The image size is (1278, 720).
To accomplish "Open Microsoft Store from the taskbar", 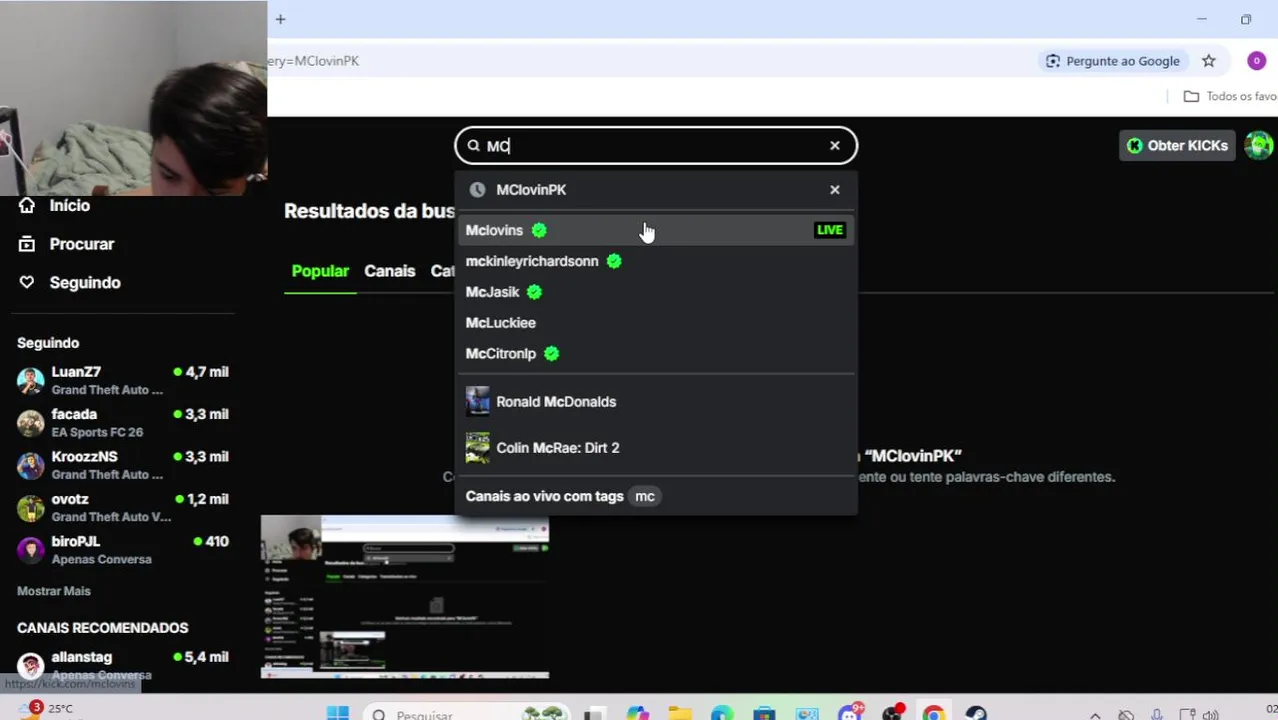I will click(x=764, y=714).
